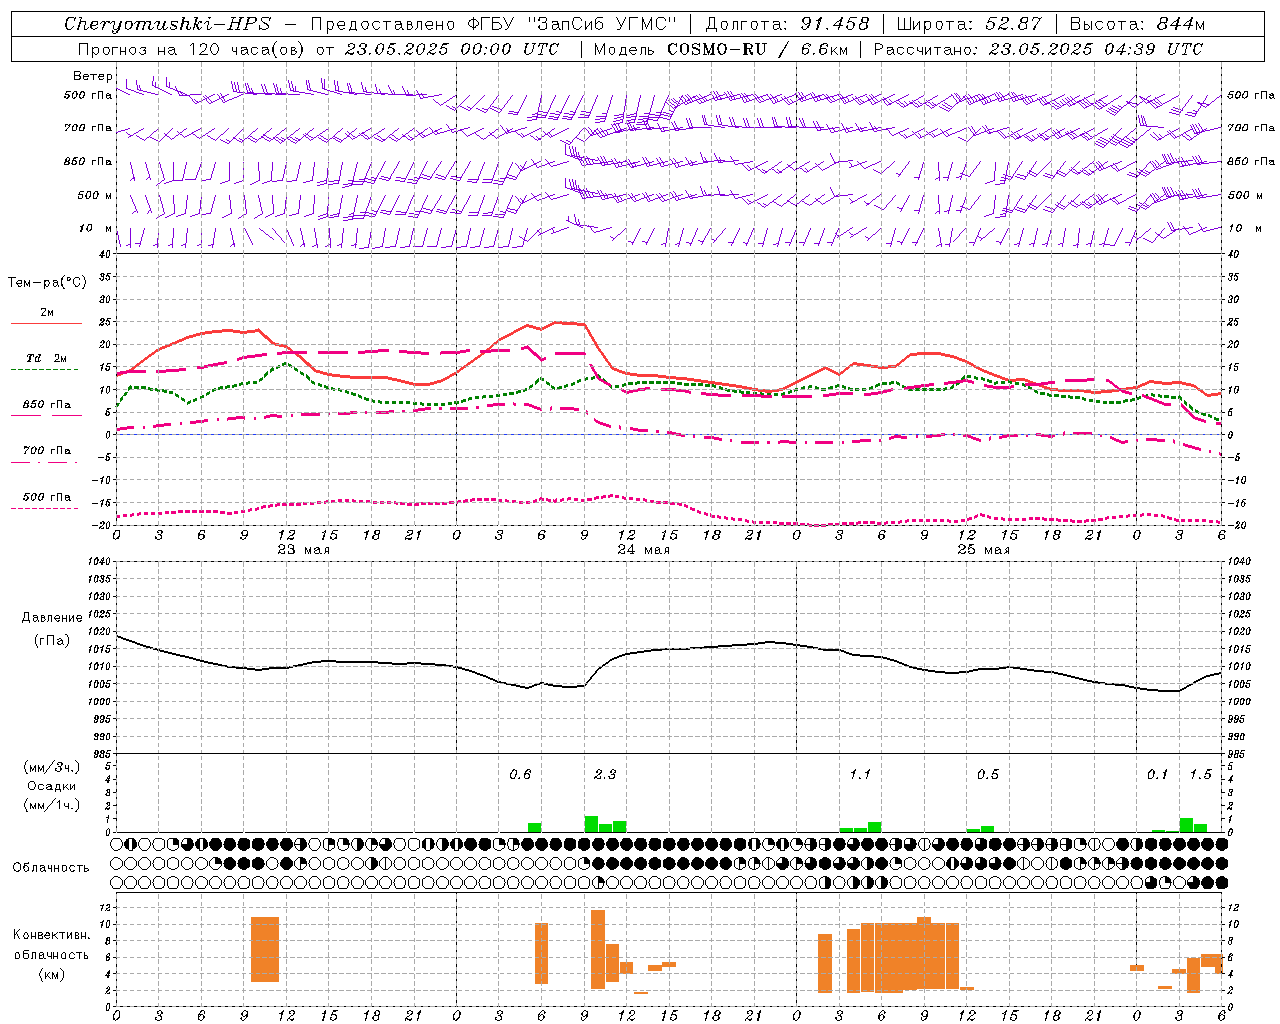Click the "Ветер" wind panel label
The width and height of the screenshot is (1280, 1024).
[92, 76]
